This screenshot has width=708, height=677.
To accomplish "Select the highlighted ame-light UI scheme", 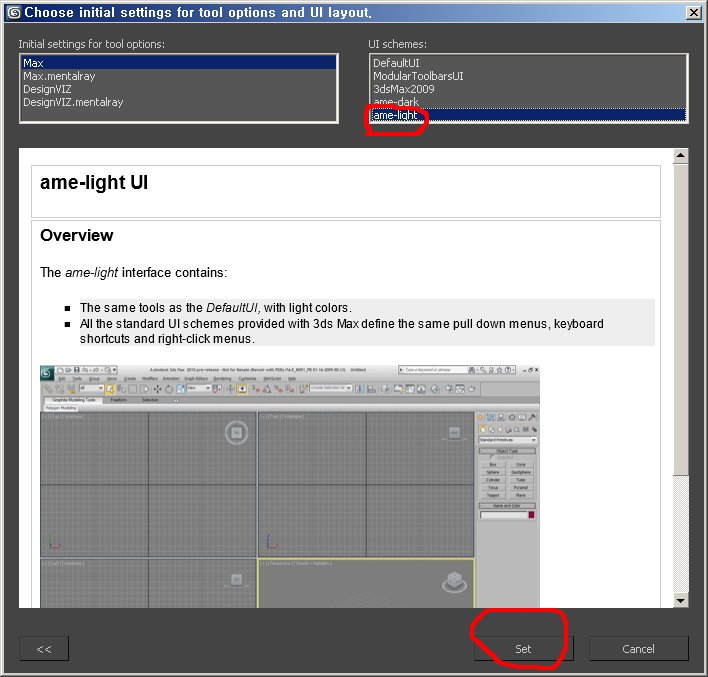I will (x=396, y=115).
